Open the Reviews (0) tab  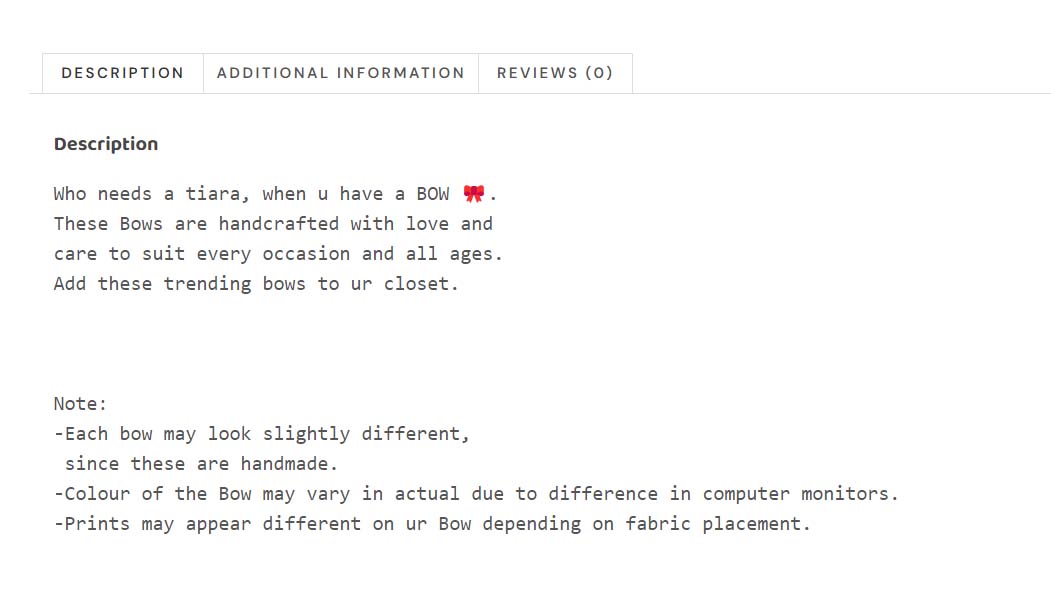click(x=555, y=73)
